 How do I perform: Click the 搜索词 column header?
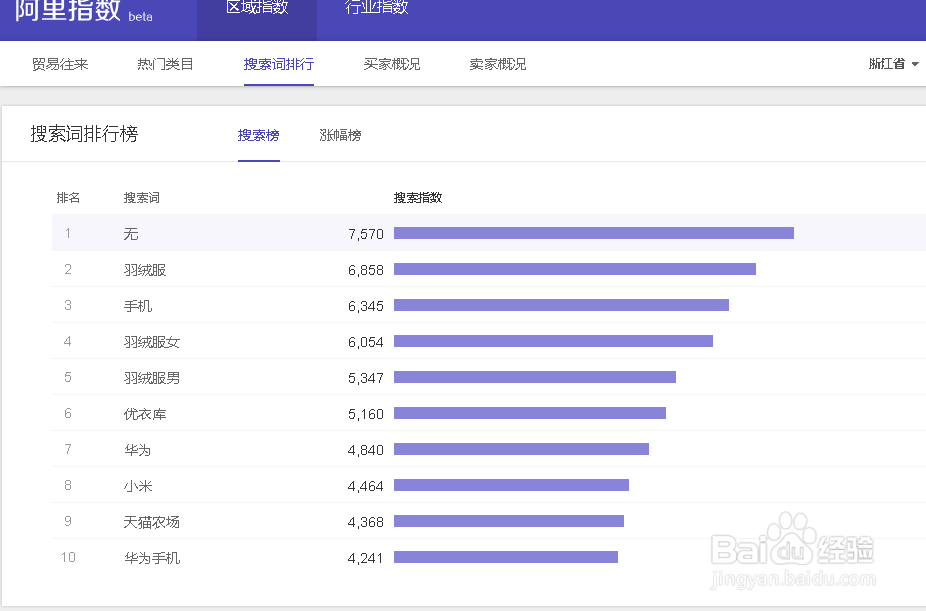coord(141,198)
